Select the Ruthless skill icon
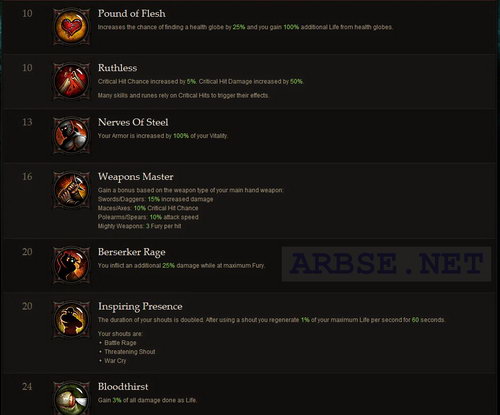 pyautogui.click(x=71, y=81)
